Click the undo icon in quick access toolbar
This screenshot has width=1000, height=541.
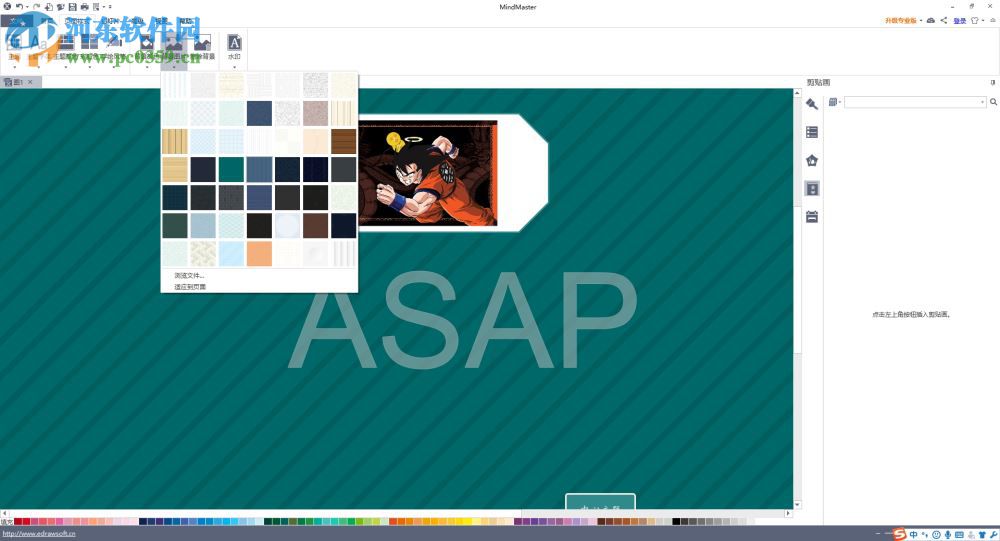tap(19, 6)
